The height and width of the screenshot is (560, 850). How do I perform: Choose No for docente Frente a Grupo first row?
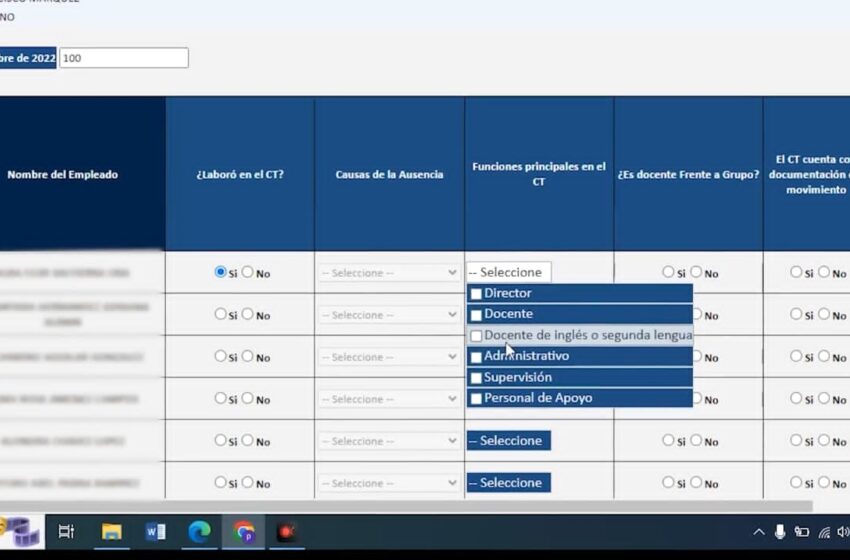tap(696, 272)
